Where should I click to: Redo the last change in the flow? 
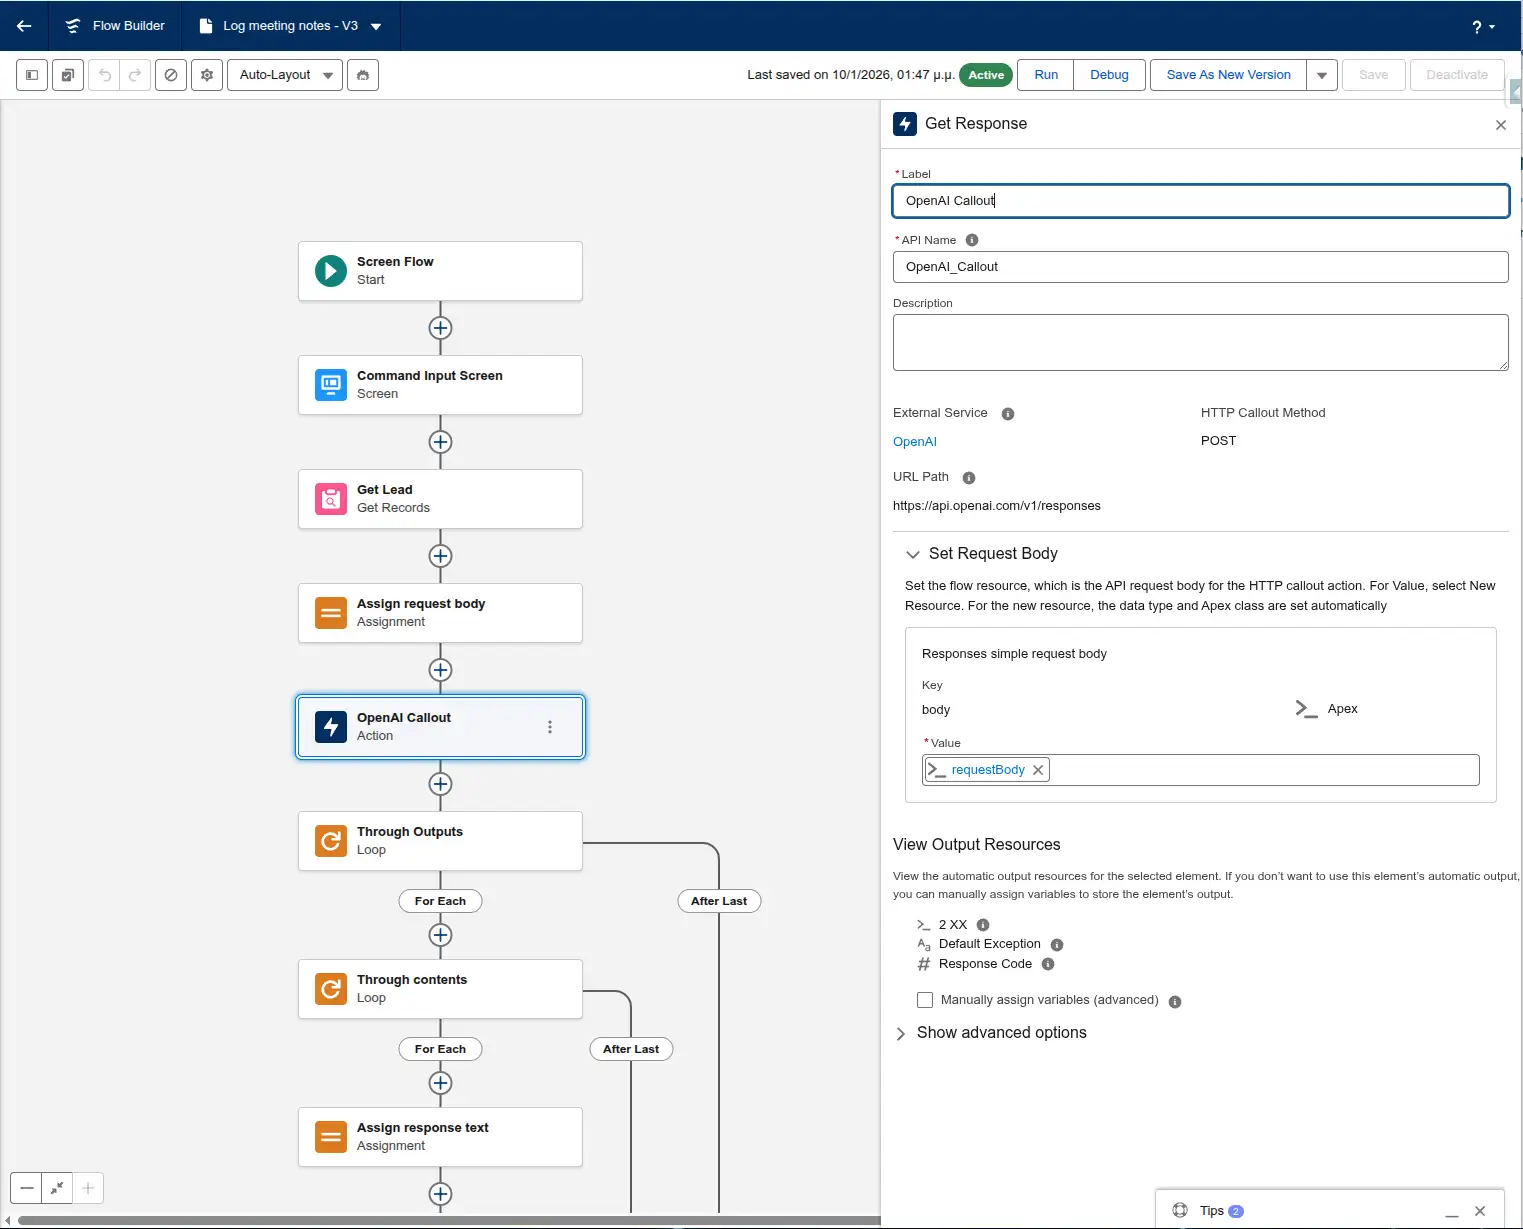[135, 75]
